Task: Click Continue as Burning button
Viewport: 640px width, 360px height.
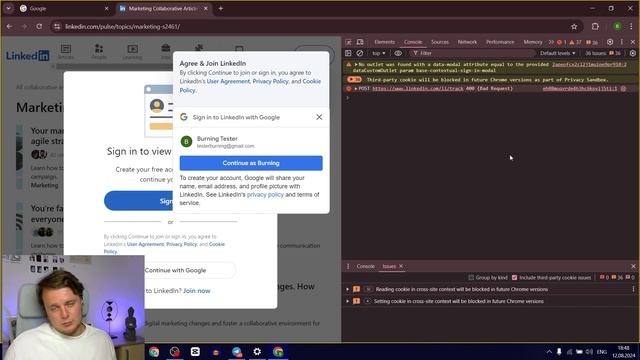Action: 251,163
